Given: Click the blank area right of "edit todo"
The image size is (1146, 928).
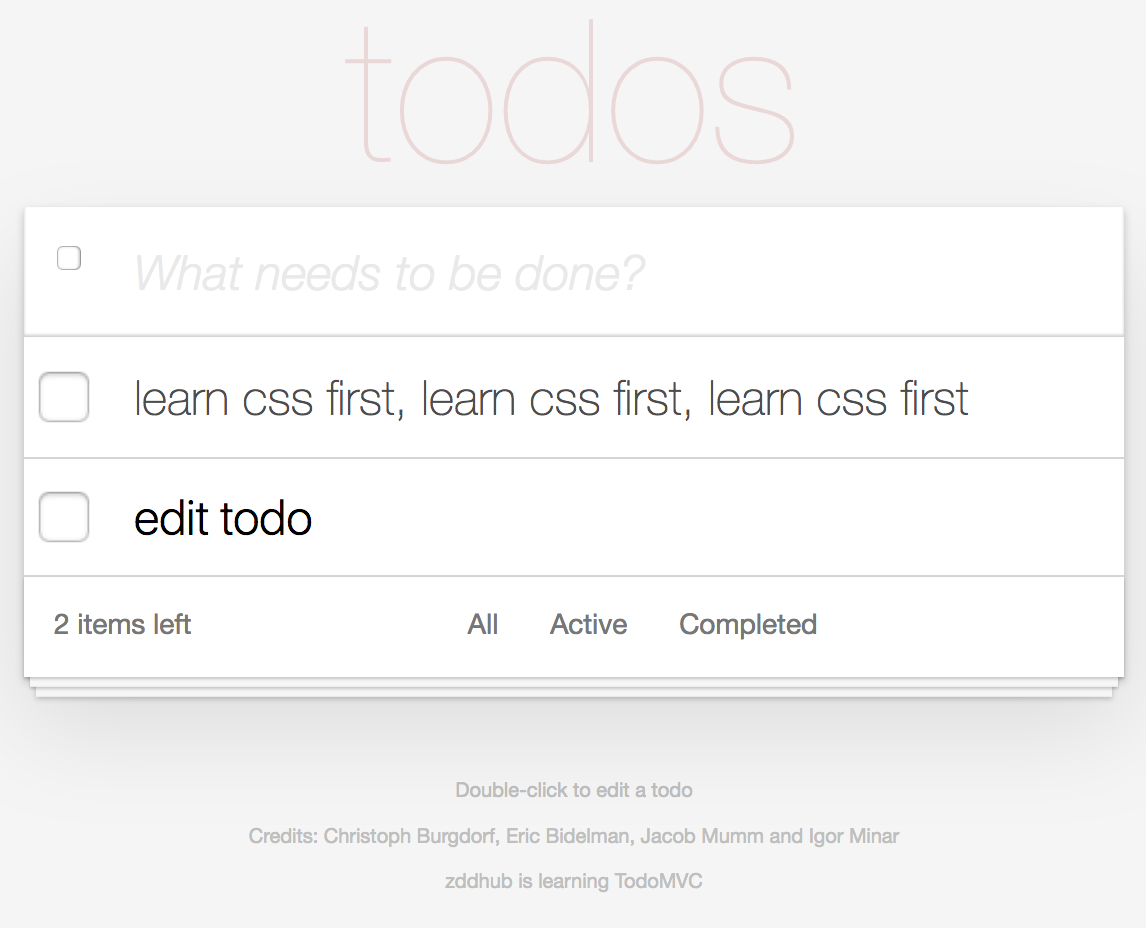Looking at the screenshot, I should point(700,518).
